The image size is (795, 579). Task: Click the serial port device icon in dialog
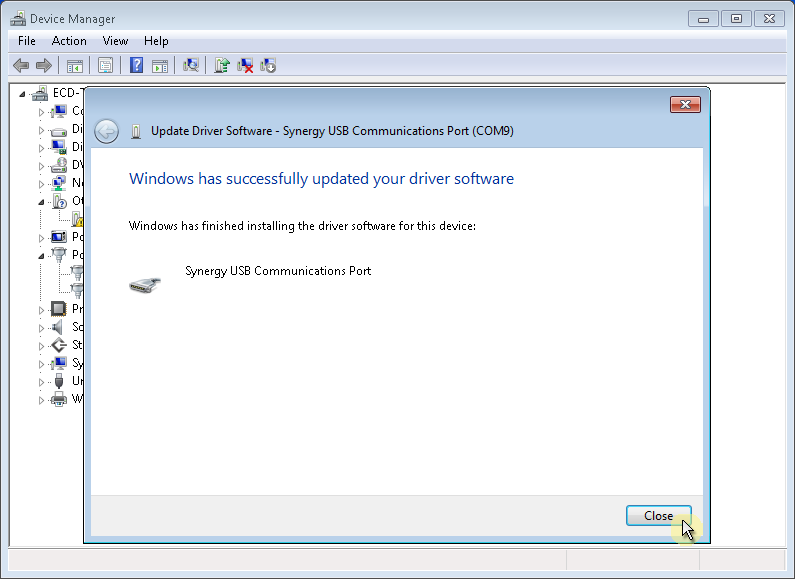coord(145,285)
